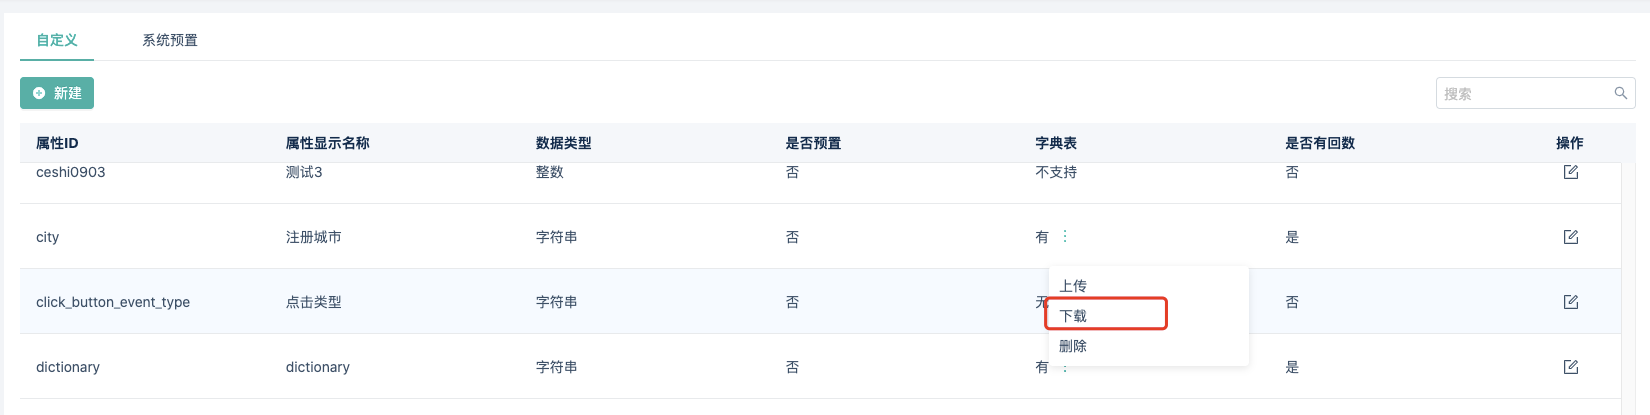Open the three-dot menu in city row
Viewport: 1650px width, 415px height.
[x=1065, y=237]
